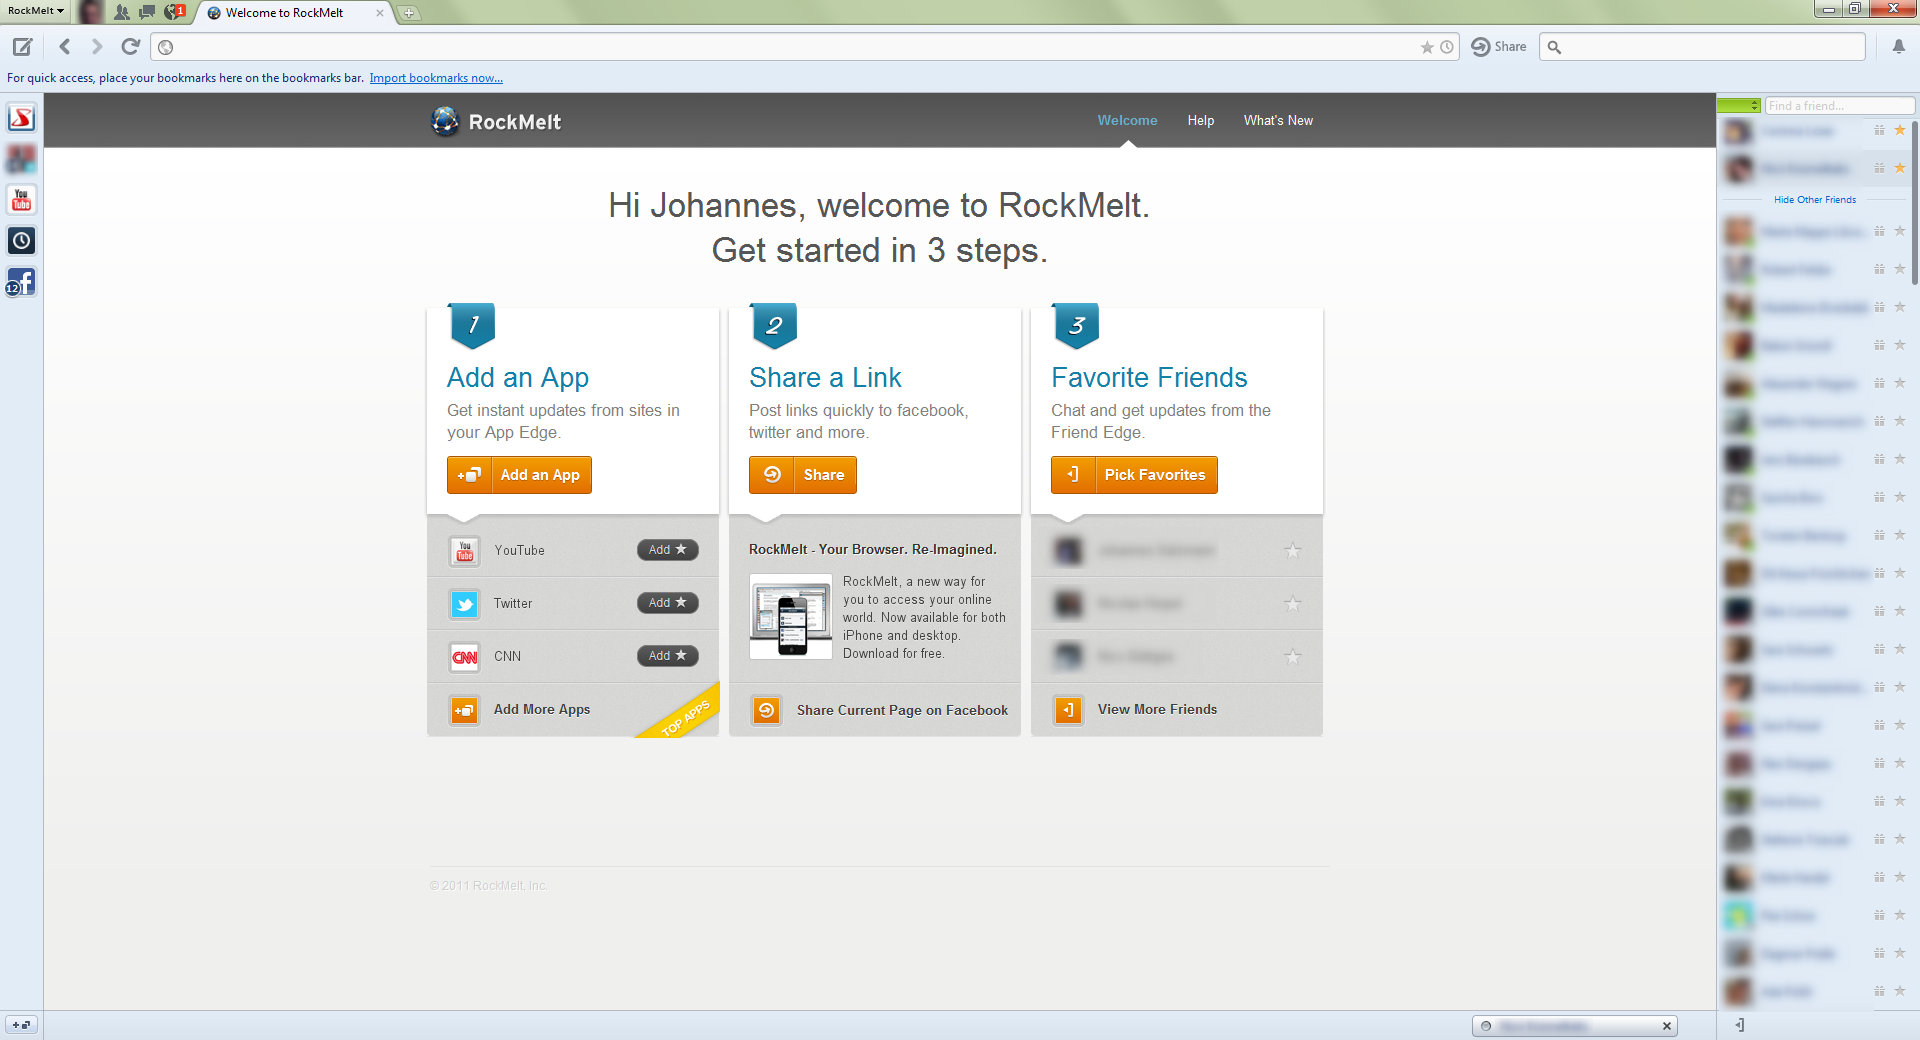
Task: Click the Import bookmarks now link
Action: pos(436,78)
